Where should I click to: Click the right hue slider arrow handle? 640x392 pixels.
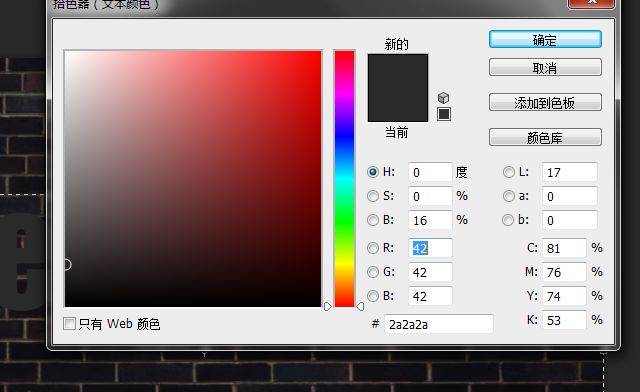pos(360,306)
